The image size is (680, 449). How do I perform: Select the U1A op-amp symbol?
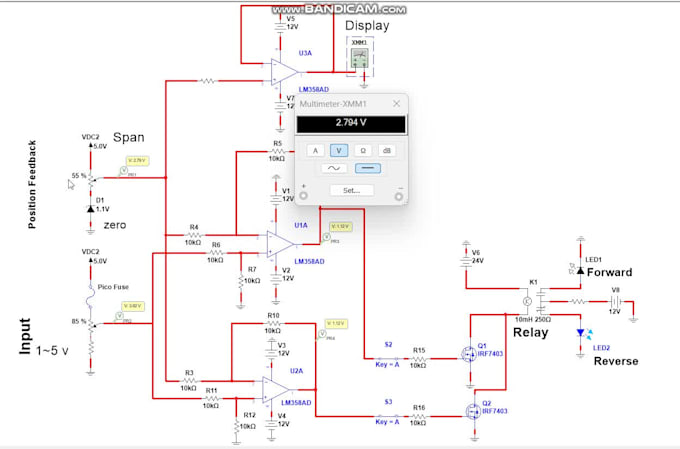click(280, 244)
